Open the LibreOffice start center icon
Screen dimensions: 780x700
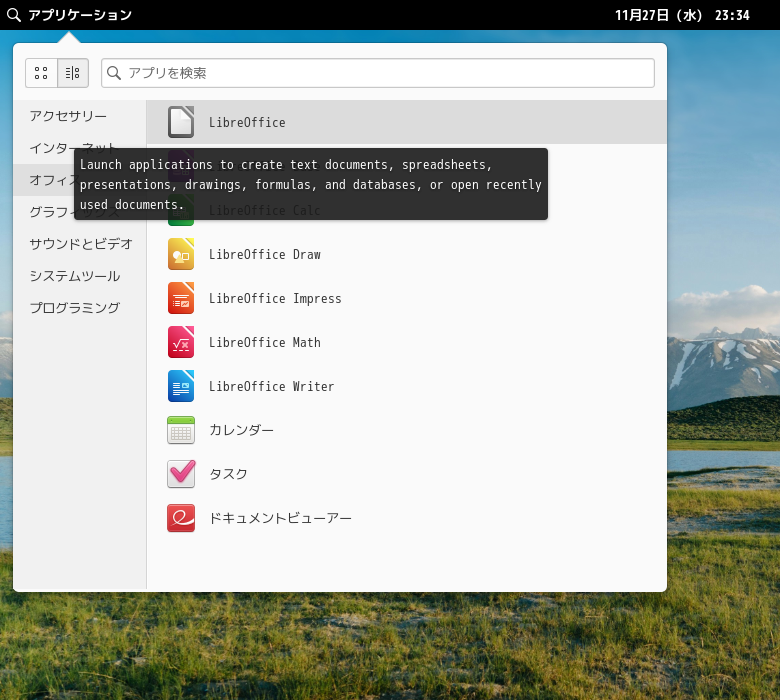pyautogui.click(x=181, y=122)
